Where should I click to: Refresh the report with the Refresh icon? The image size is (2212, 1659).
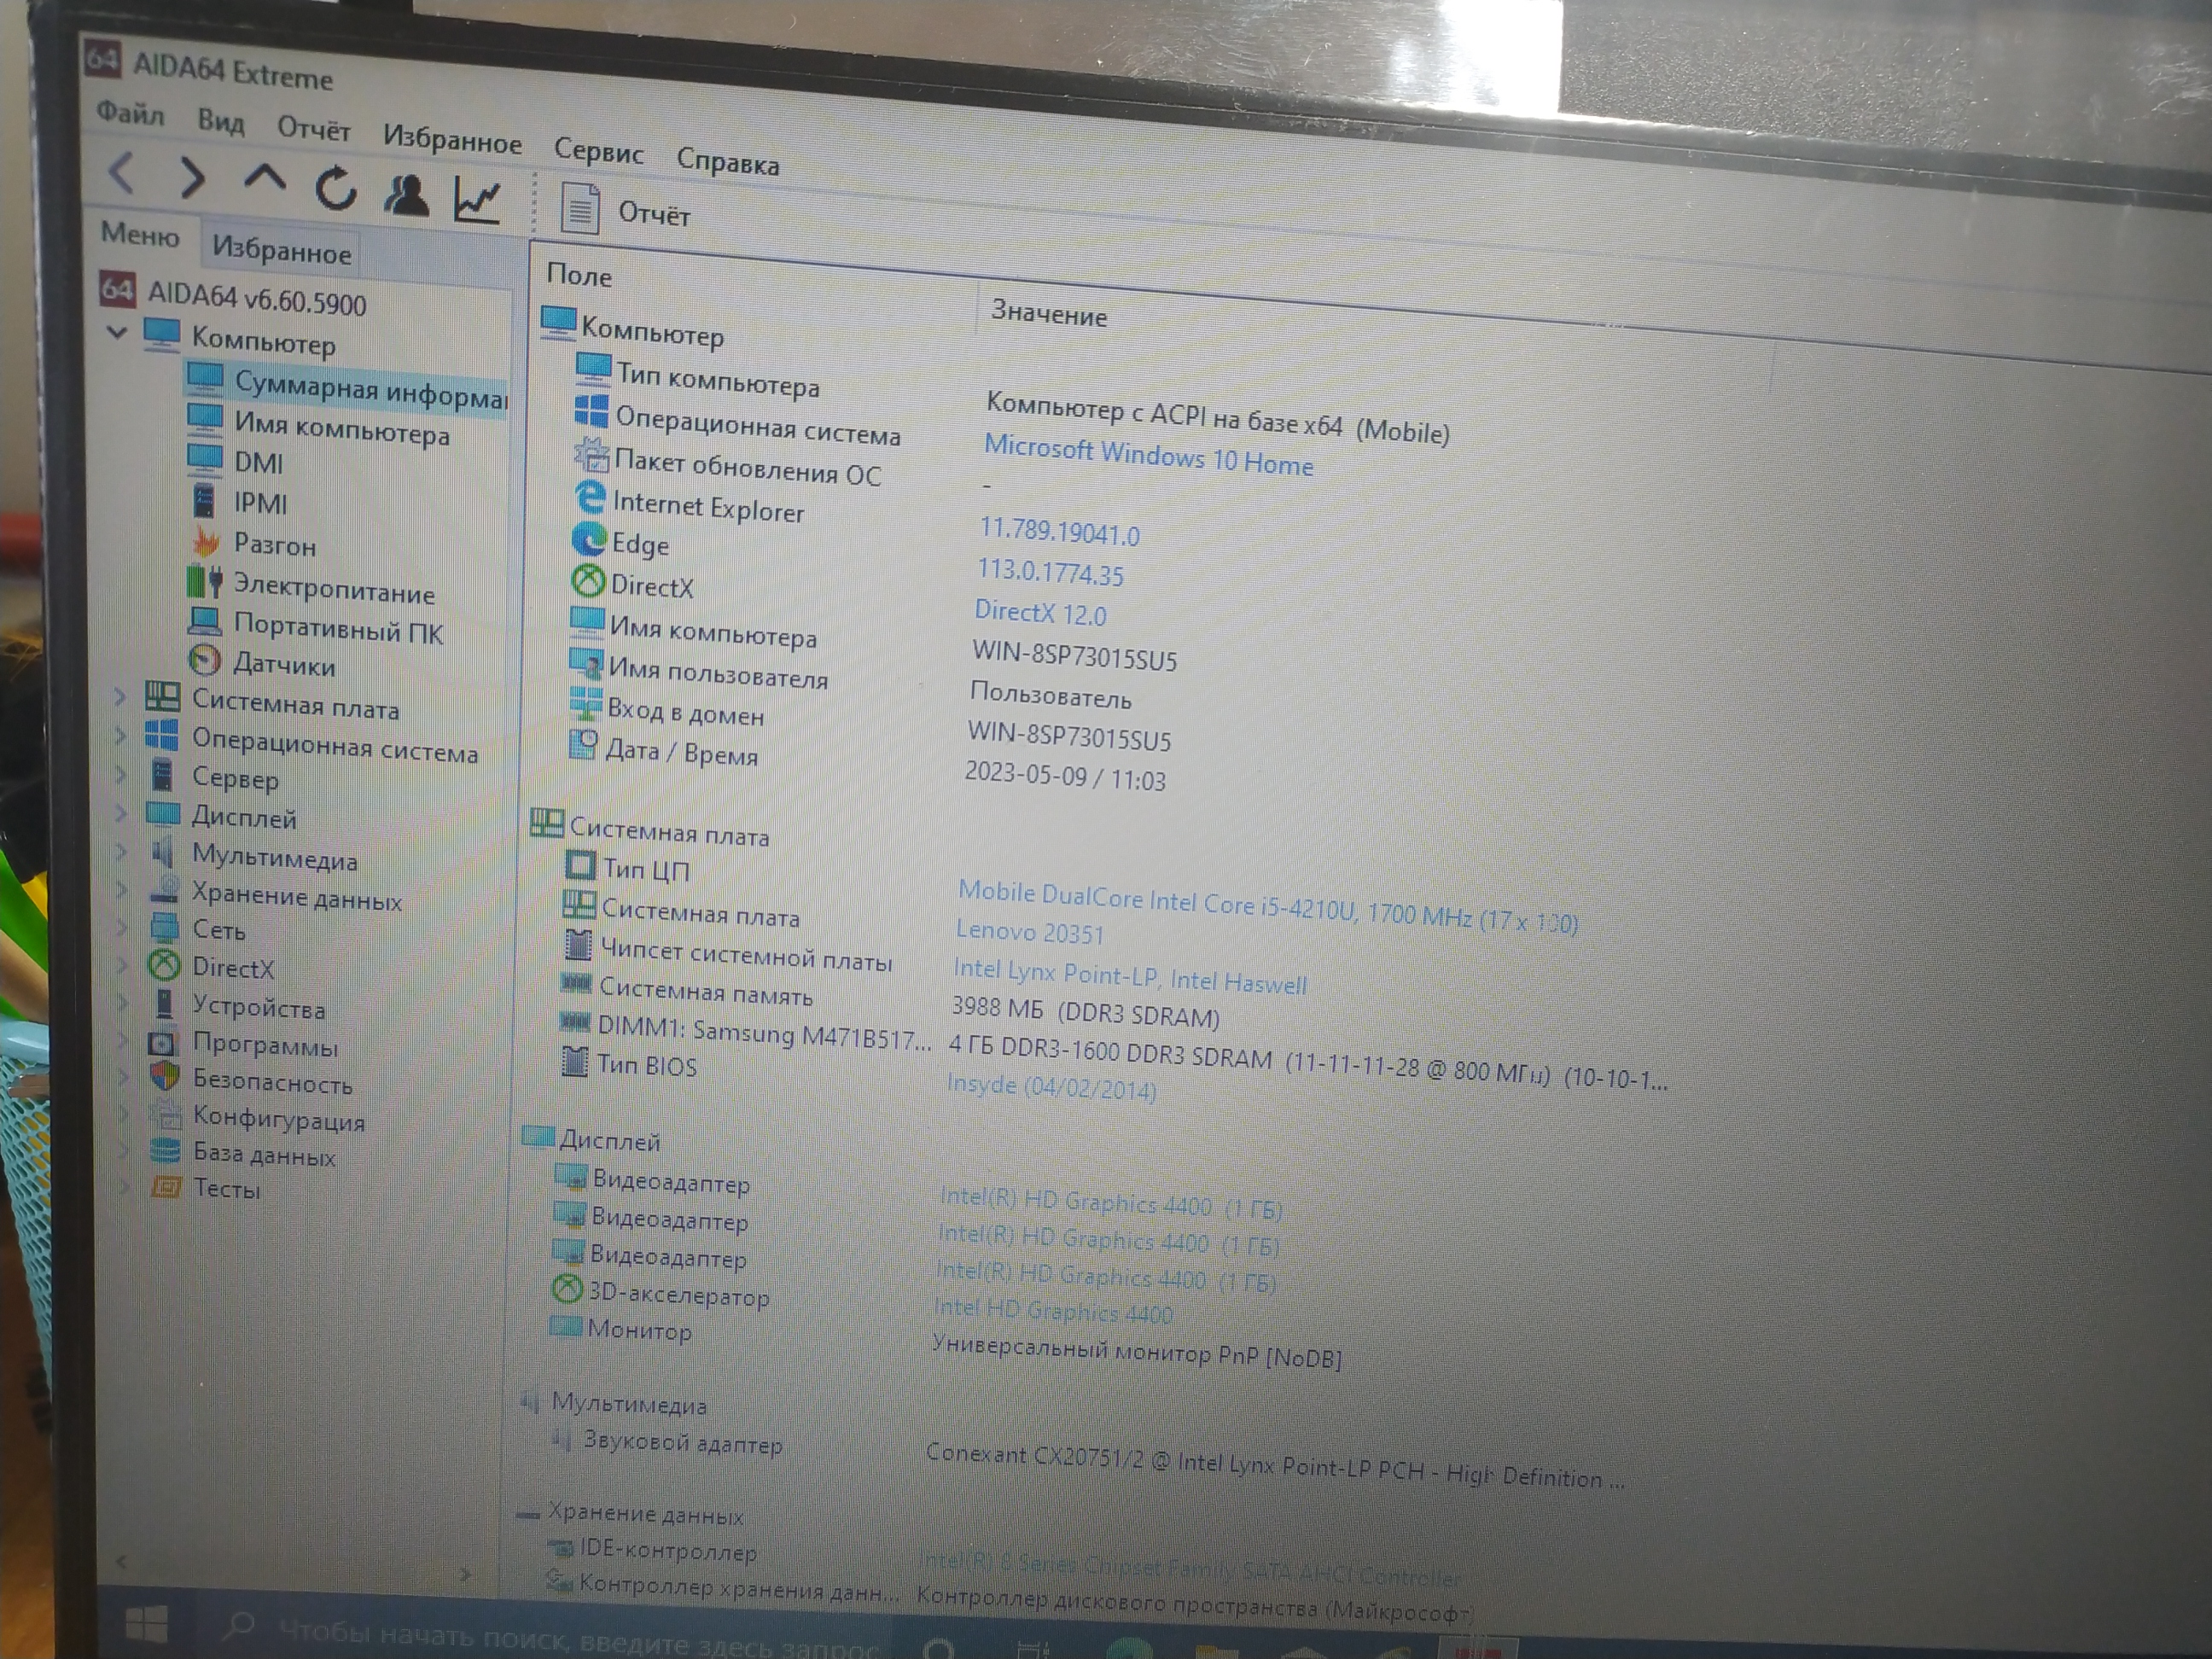(x=336, y=188)
